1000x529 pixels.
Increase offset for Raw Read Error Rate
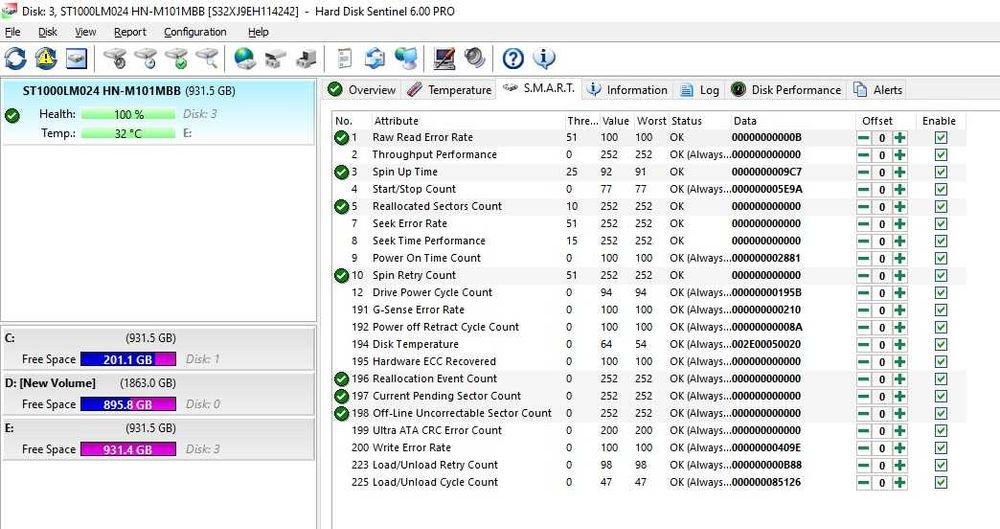click(x=900, y=138)
